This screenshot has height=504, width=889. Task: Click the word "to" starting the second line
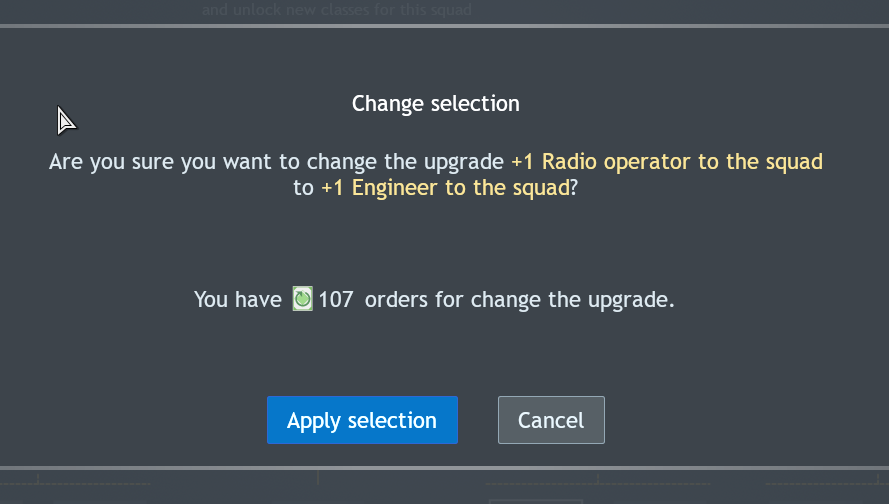click(x=303, y=187)
